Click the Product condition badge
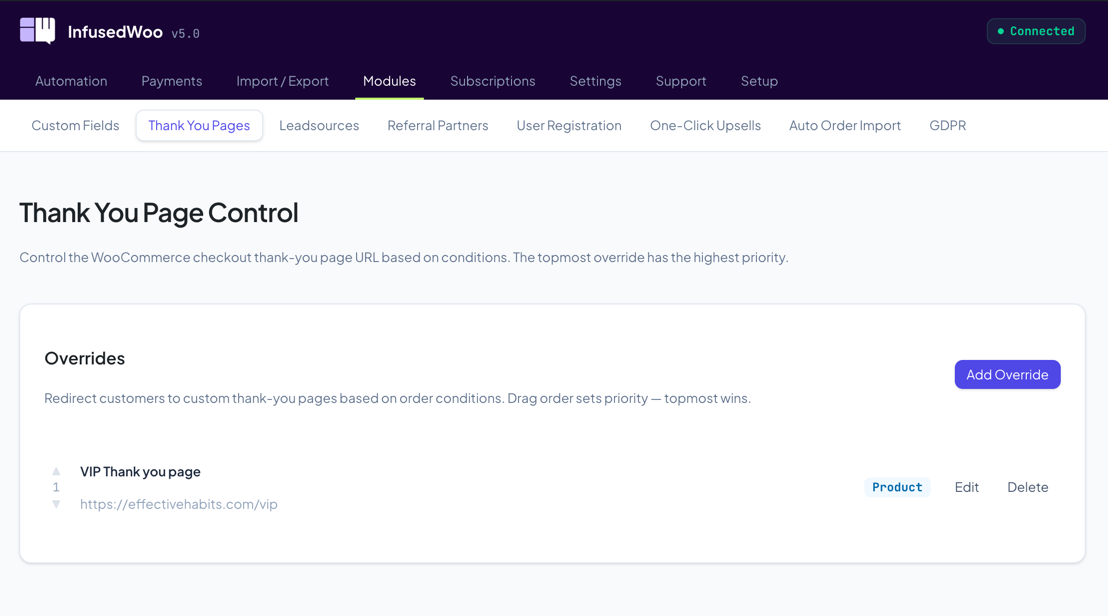The image size is (1108, 616). pos(897,487)
